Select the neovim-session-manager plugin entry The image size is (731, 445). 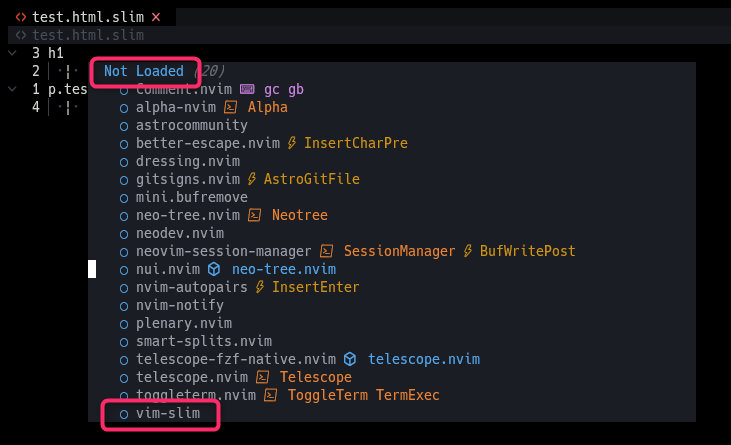coord(224,251)
